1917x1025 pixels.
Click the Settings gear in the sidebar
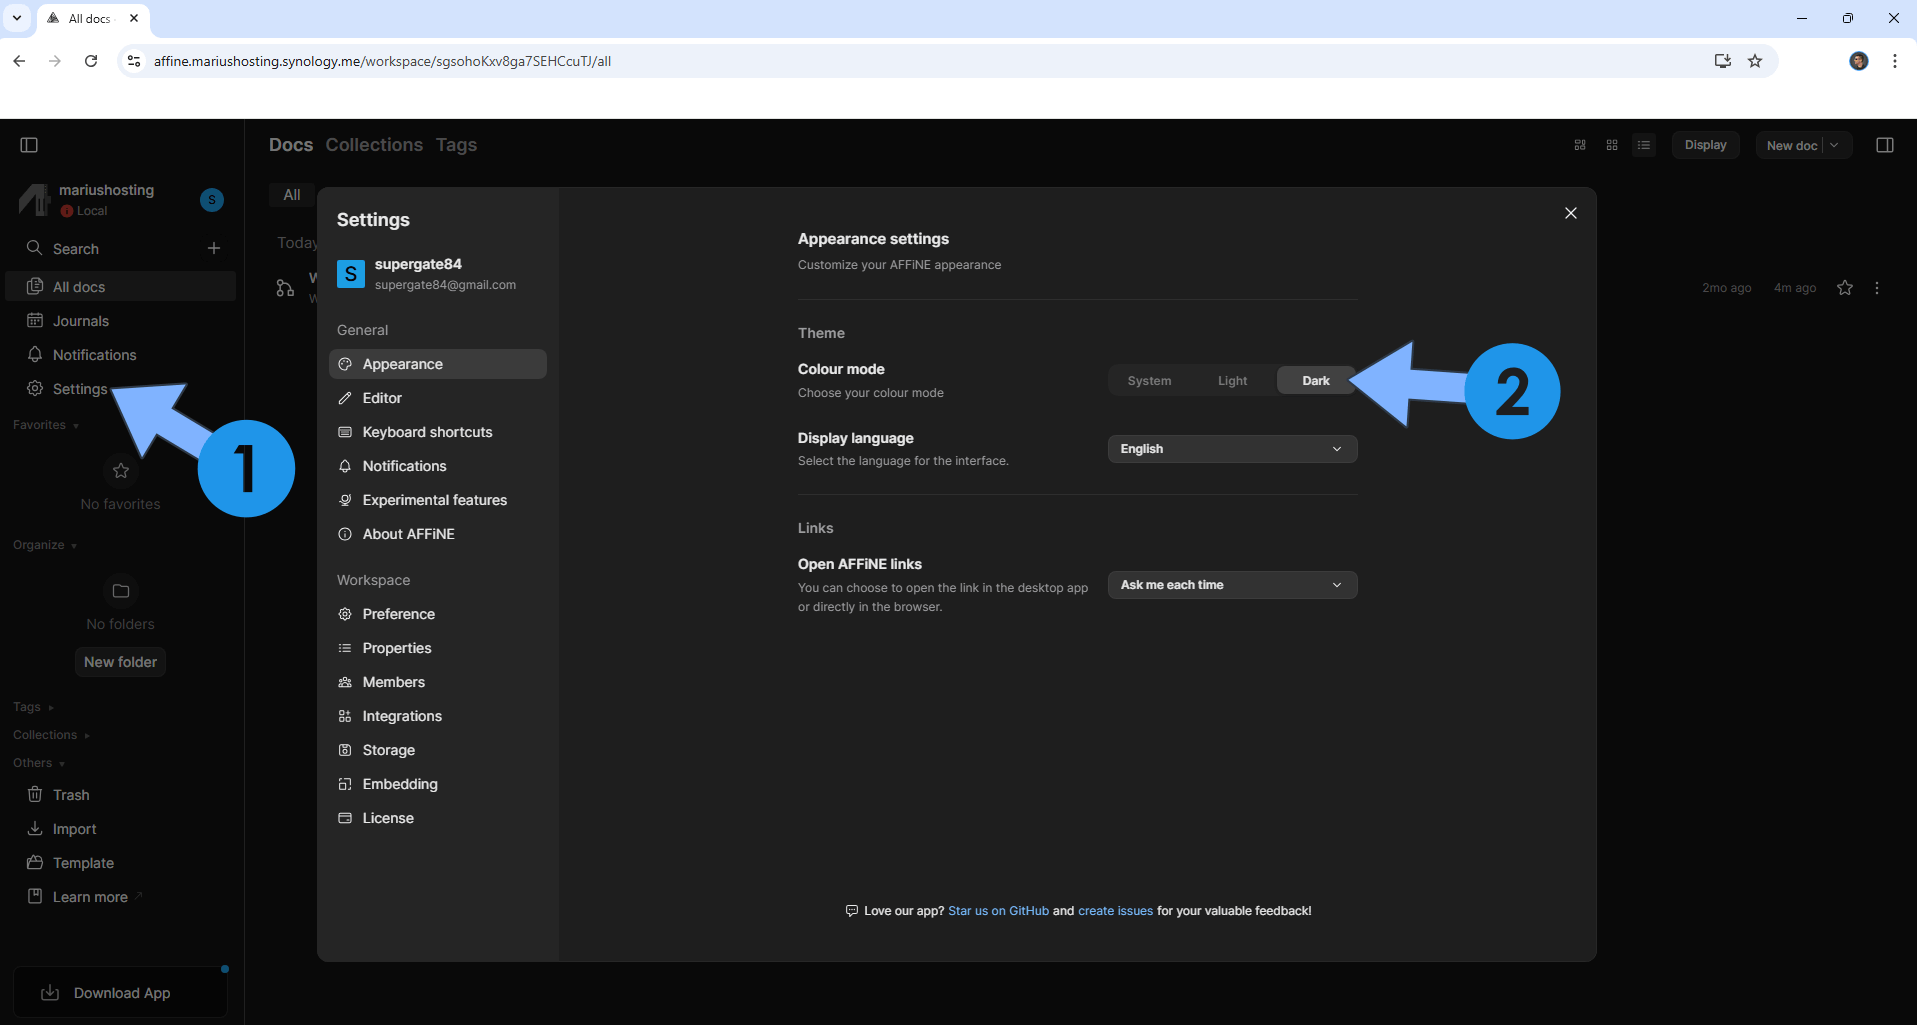pos(35,388)
